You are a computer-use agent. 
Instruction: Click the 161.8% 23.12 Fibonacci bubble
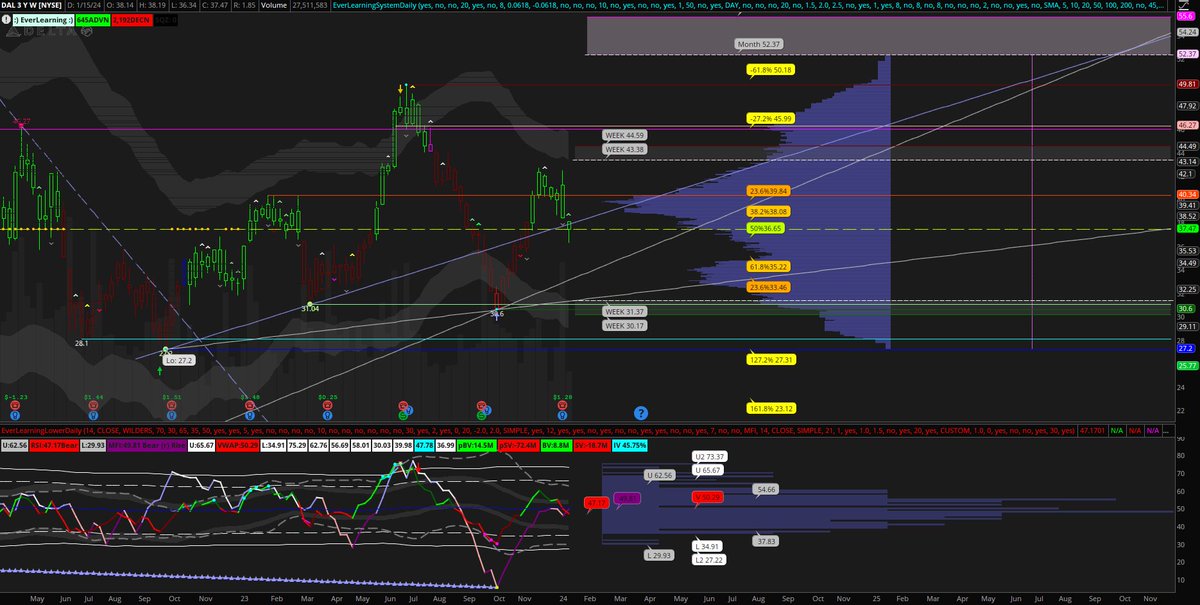click(x=770, y=408)
